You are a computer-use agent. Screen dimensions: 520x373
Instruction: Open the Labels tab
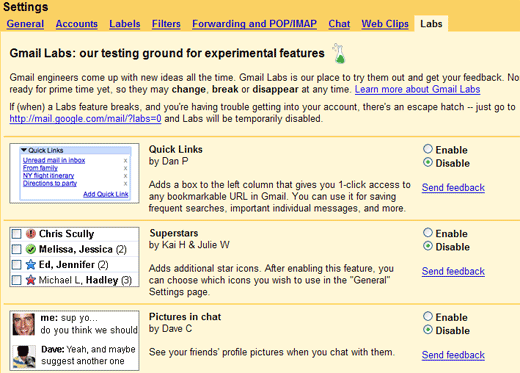[x=125, y=24]
